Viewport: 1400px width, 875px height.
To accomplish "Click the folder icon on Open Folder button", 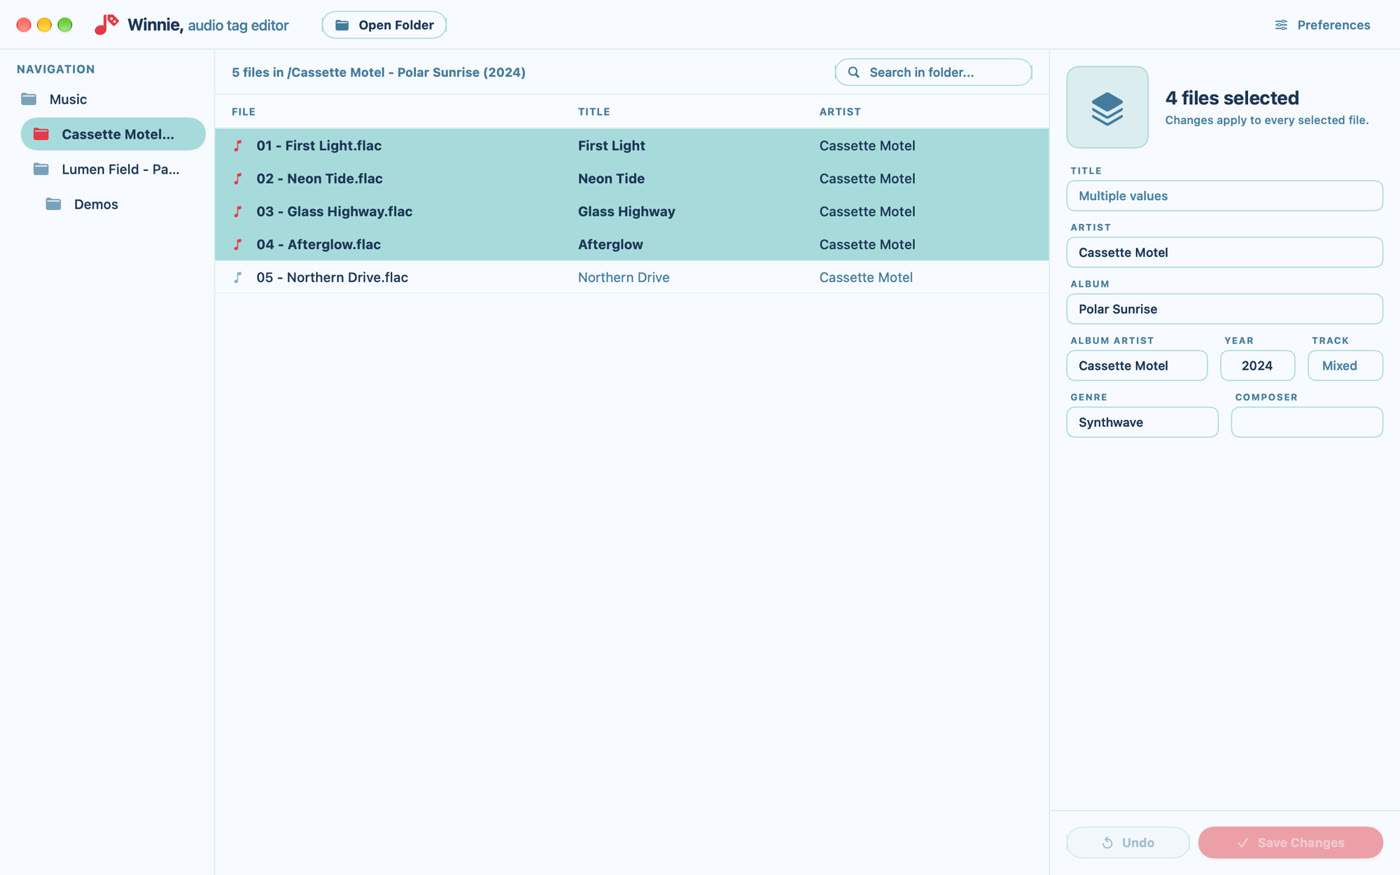I will (x=342, y=25).
